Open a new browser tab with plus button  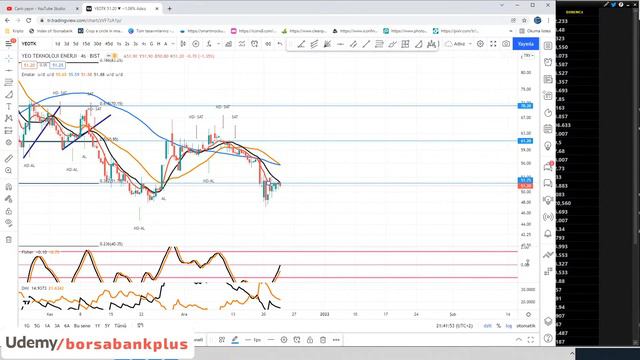click(169, 8)
